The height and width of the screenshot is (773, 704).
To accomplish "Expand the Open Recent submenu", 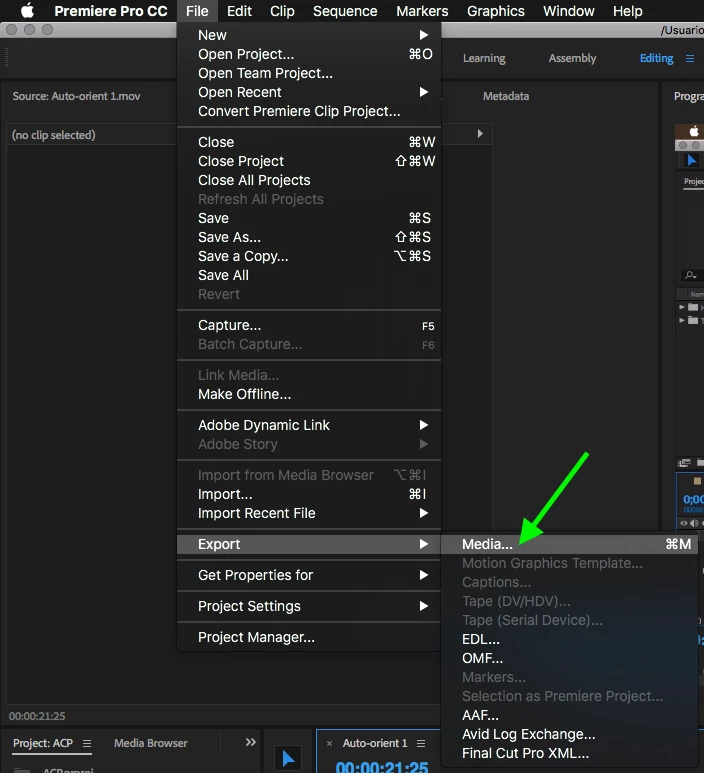I will point(309,92).
